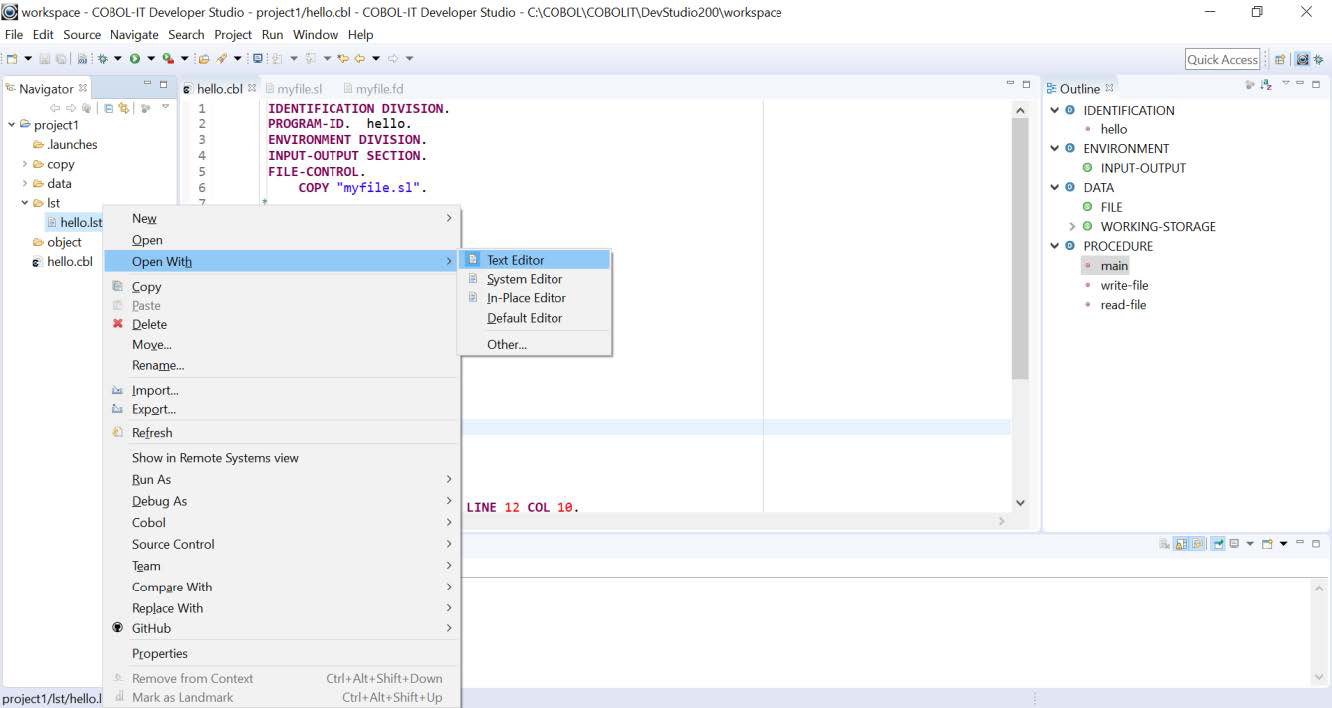Expand WORKING-STORAGE in the Outline view
This screenshot has width=1332, height=708.
(x=1071, y=226)
